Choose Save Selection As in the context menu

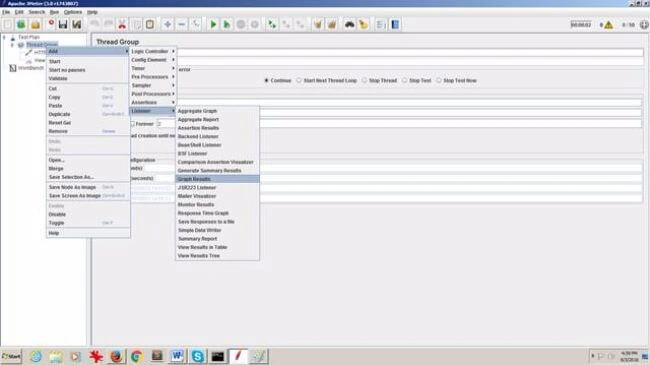pyautogui.click(x=88, y=177)
